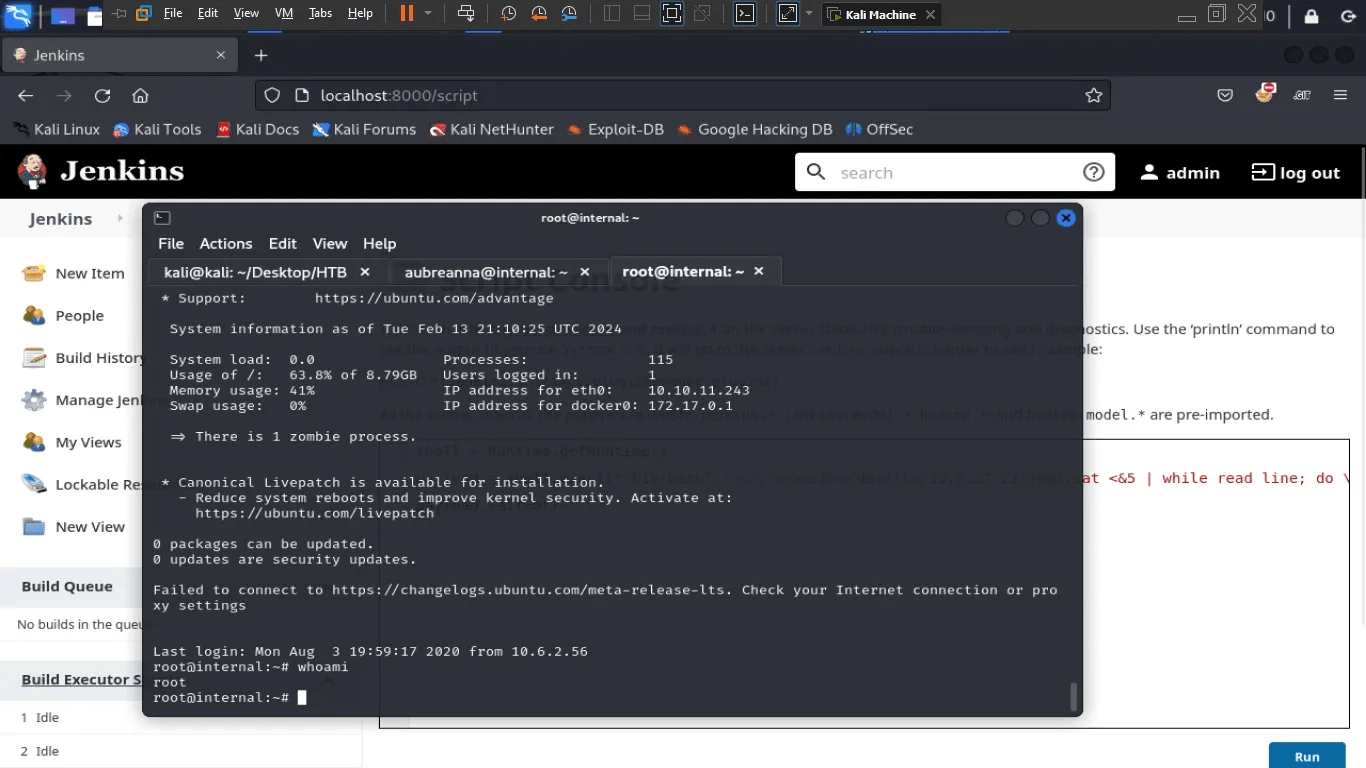Click the browser home icon

coord(140,95)
